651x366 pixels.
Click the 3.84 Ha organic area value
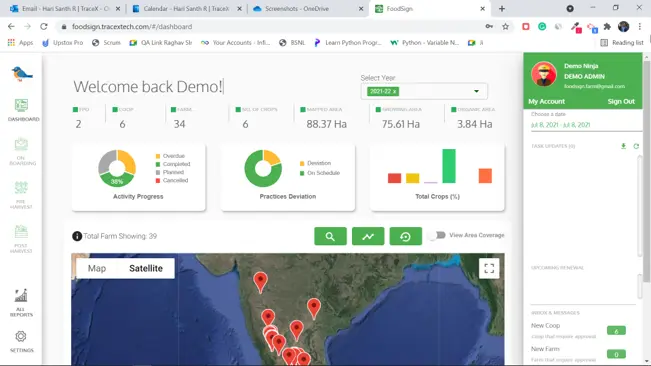tap(475, 124)
